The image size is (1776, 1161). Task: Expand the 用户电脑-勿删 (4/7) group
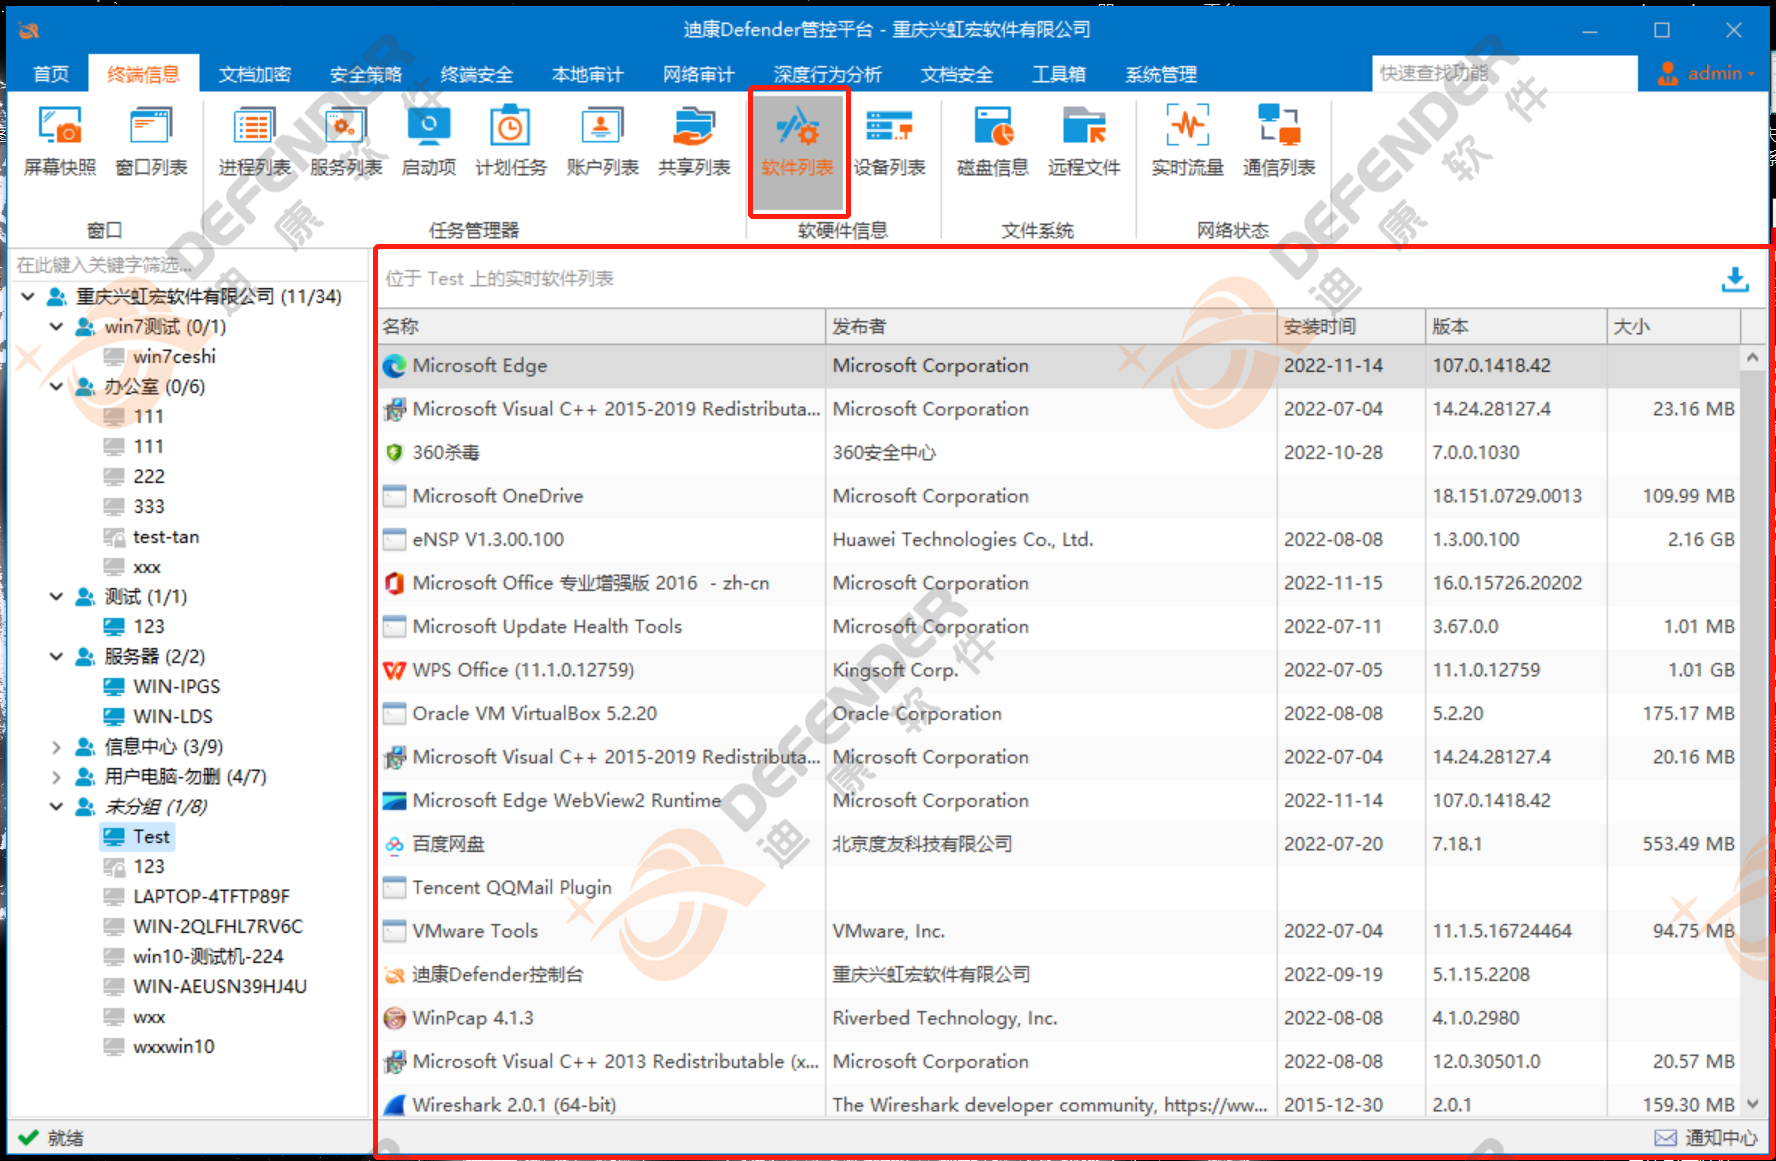click(56, 777)
